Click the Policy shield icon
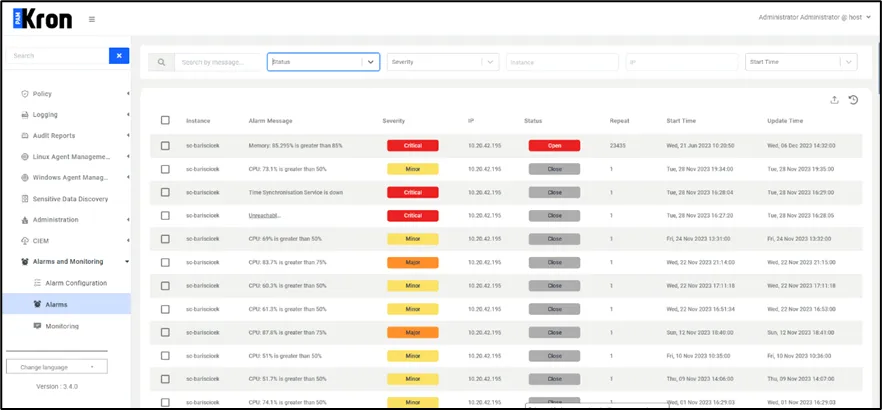Image resolution: width=882 pixels, height=410 pixels. point(25,94)
